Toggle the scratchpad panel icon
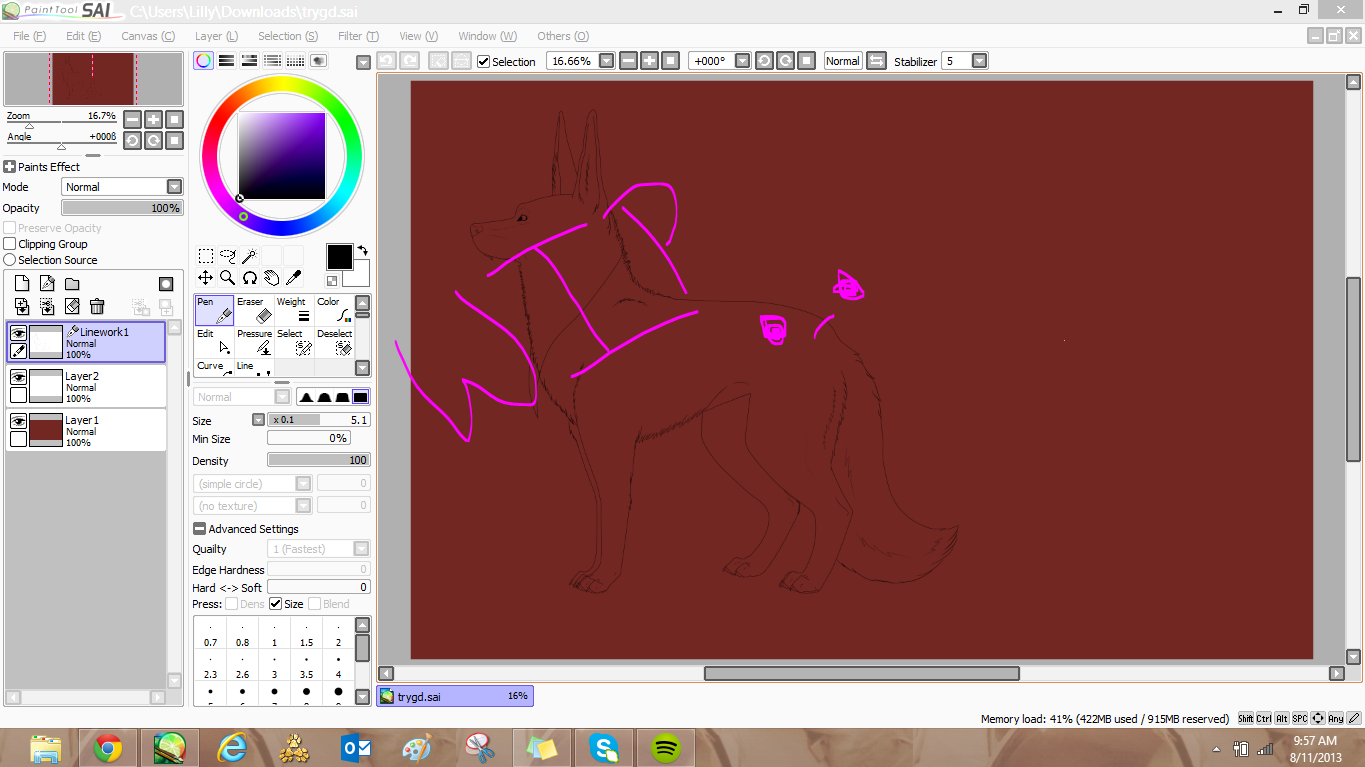The height and width of the screenshot is (767, 1365). [319, 60]
